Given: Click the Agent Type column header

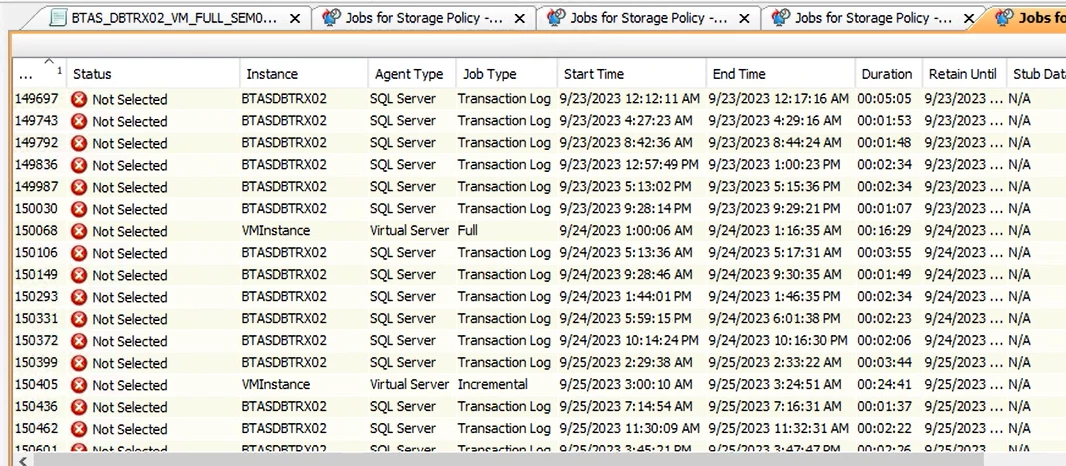Looking at the screenshot, I should click(408, 74).
